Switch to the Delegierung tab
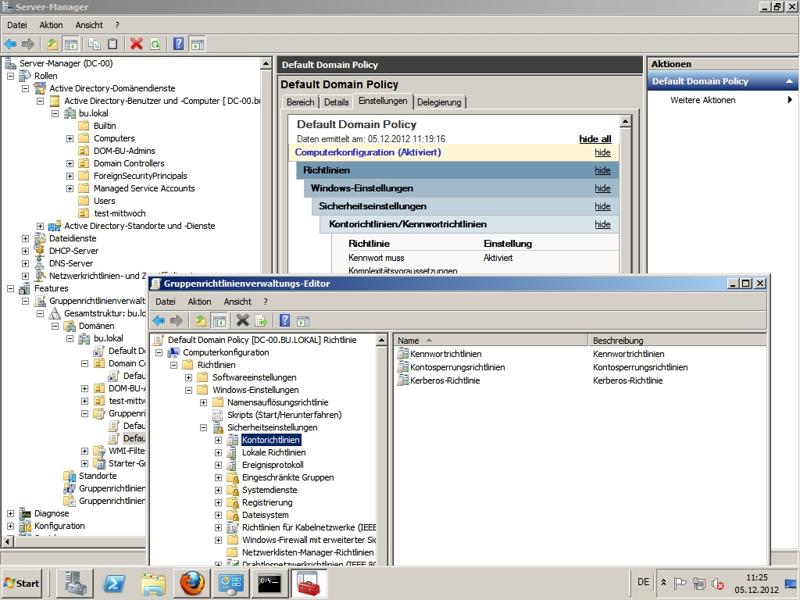The image size is (800, 600). (439, 102)
